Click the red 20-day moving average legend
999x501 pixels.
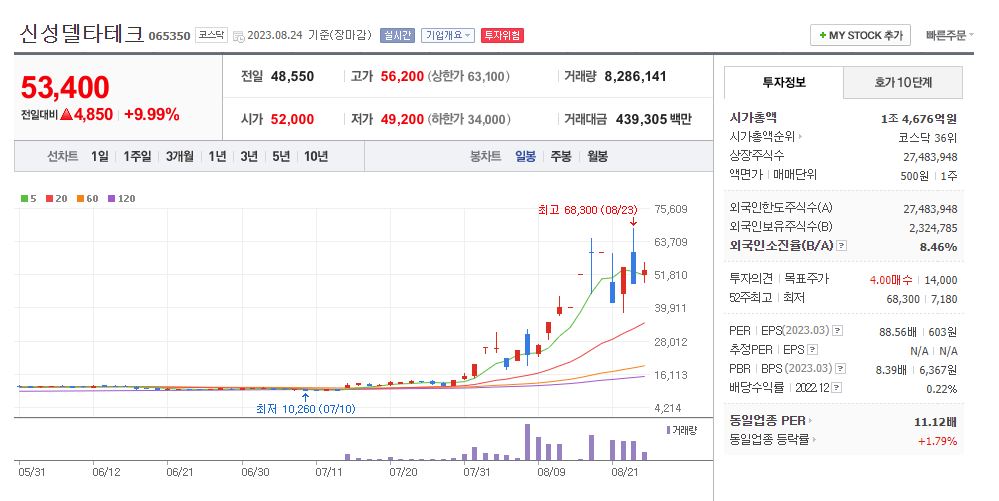(57, 199)
